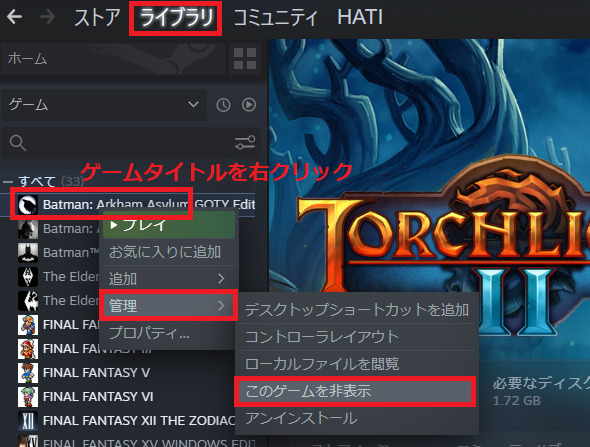This screenshot has width=590, height=447.
Task: Open the ストア tab
Action: click(x=97, y=17)
